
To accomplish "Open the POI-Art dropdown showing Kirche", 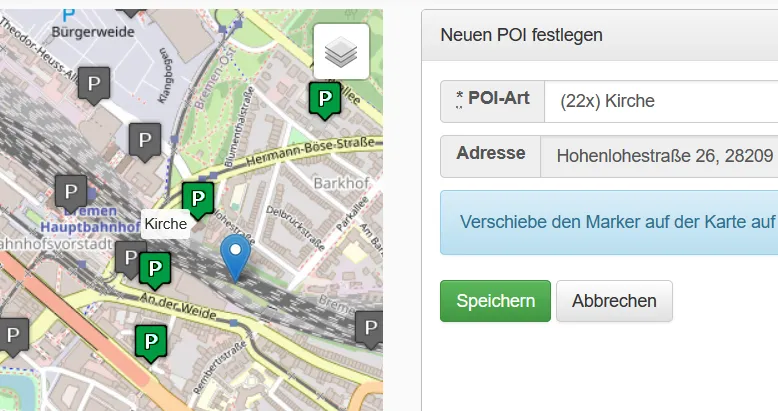I will pyautogui.click(x=660, y=101).
